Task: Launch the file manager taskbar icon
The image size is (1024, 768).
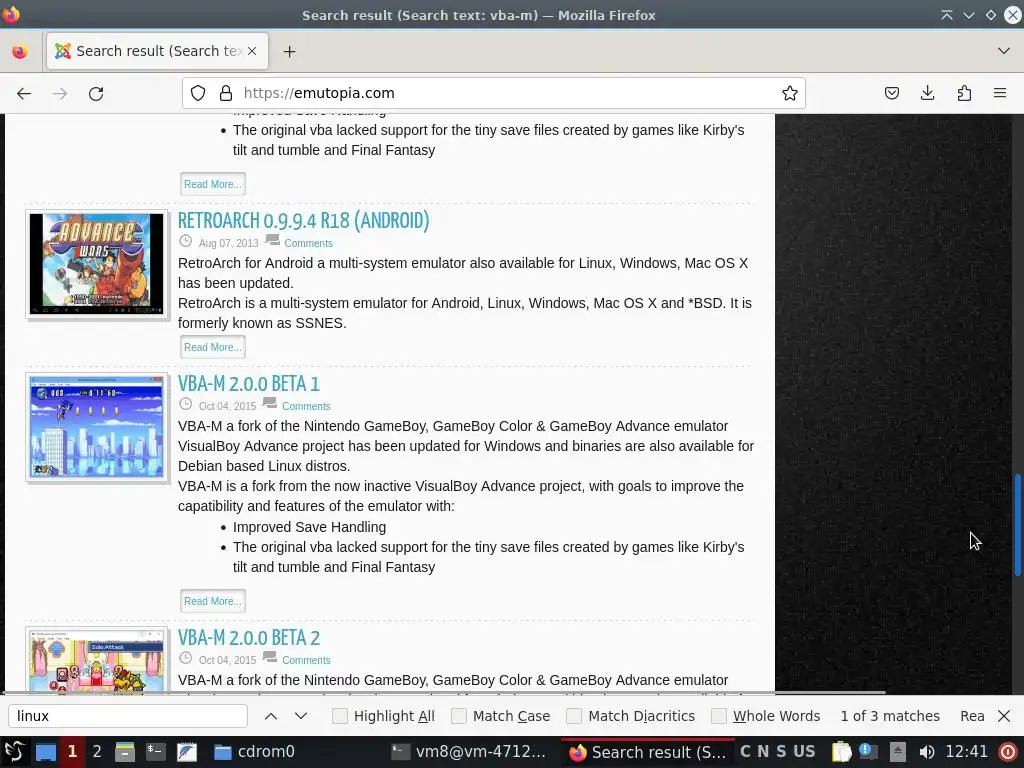Action: pos(124,752)
